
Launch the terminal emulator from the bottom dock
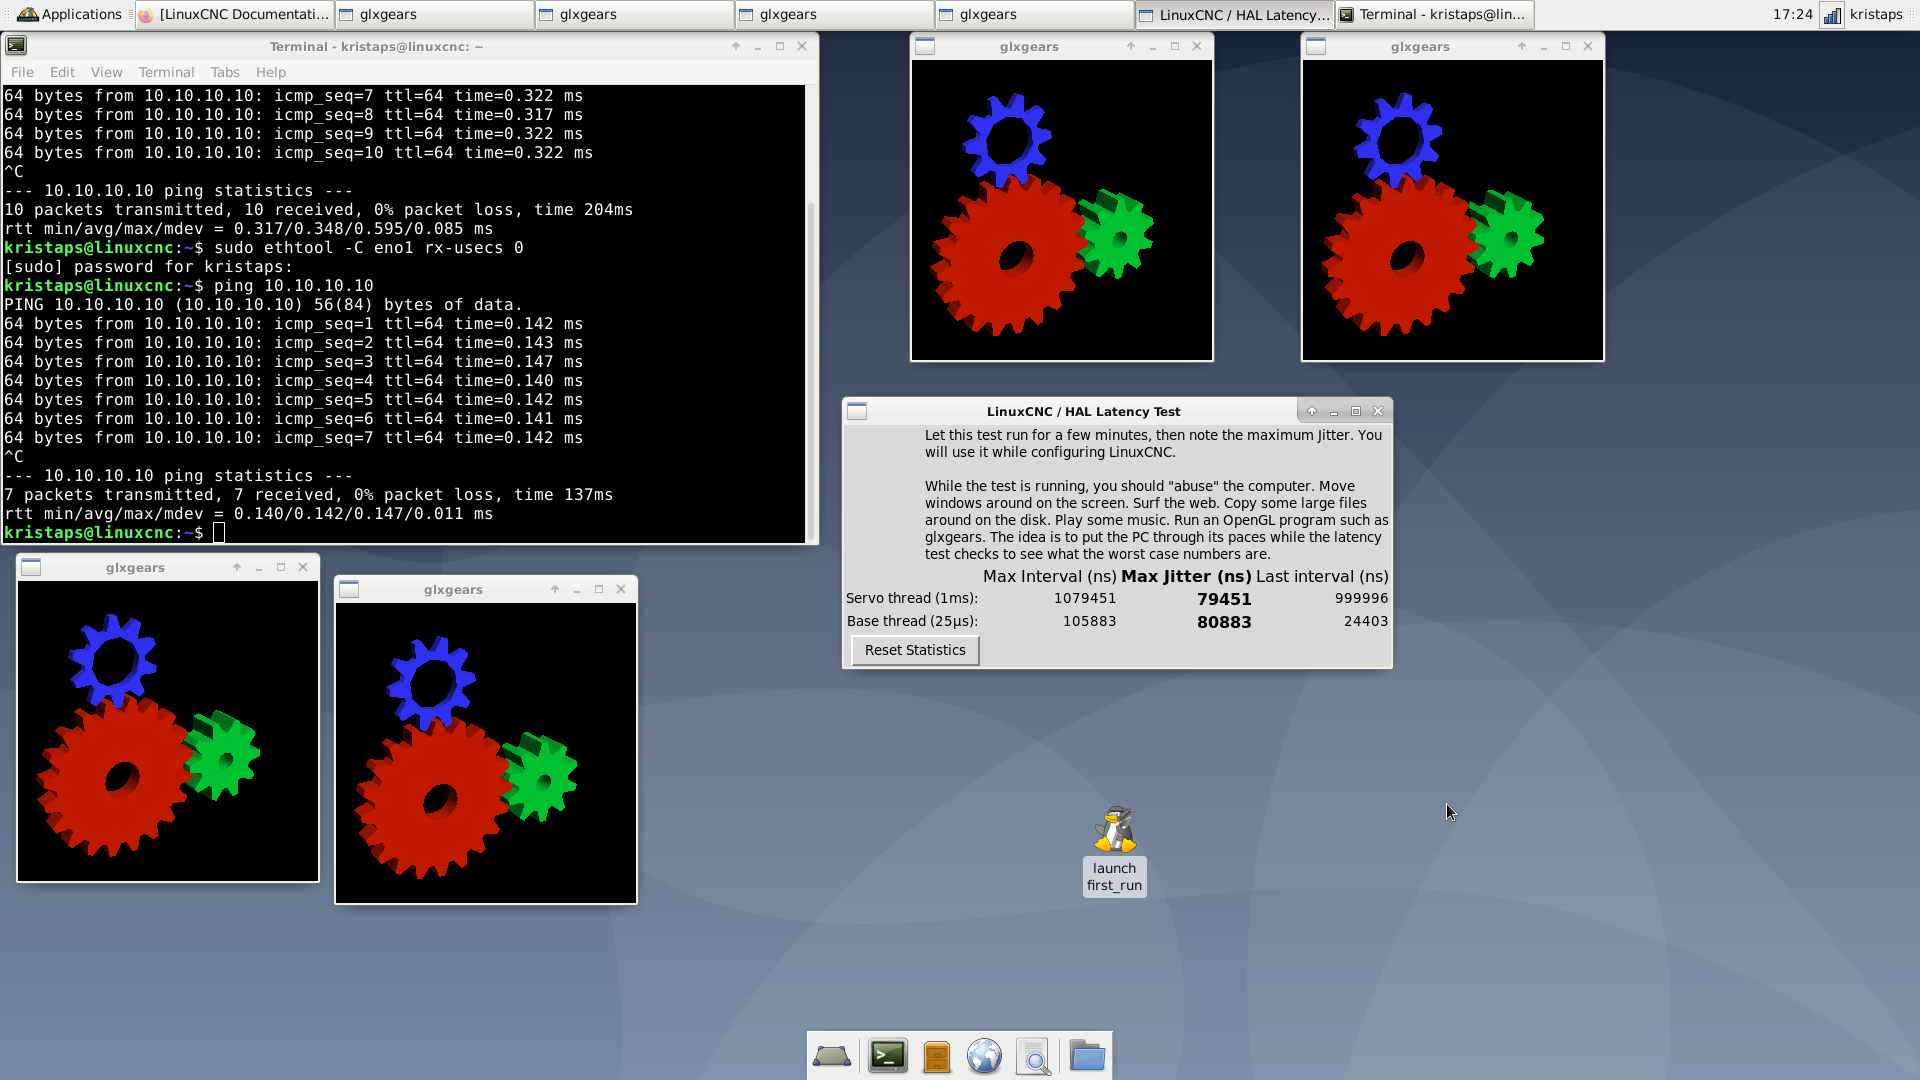click(887, 1056)
